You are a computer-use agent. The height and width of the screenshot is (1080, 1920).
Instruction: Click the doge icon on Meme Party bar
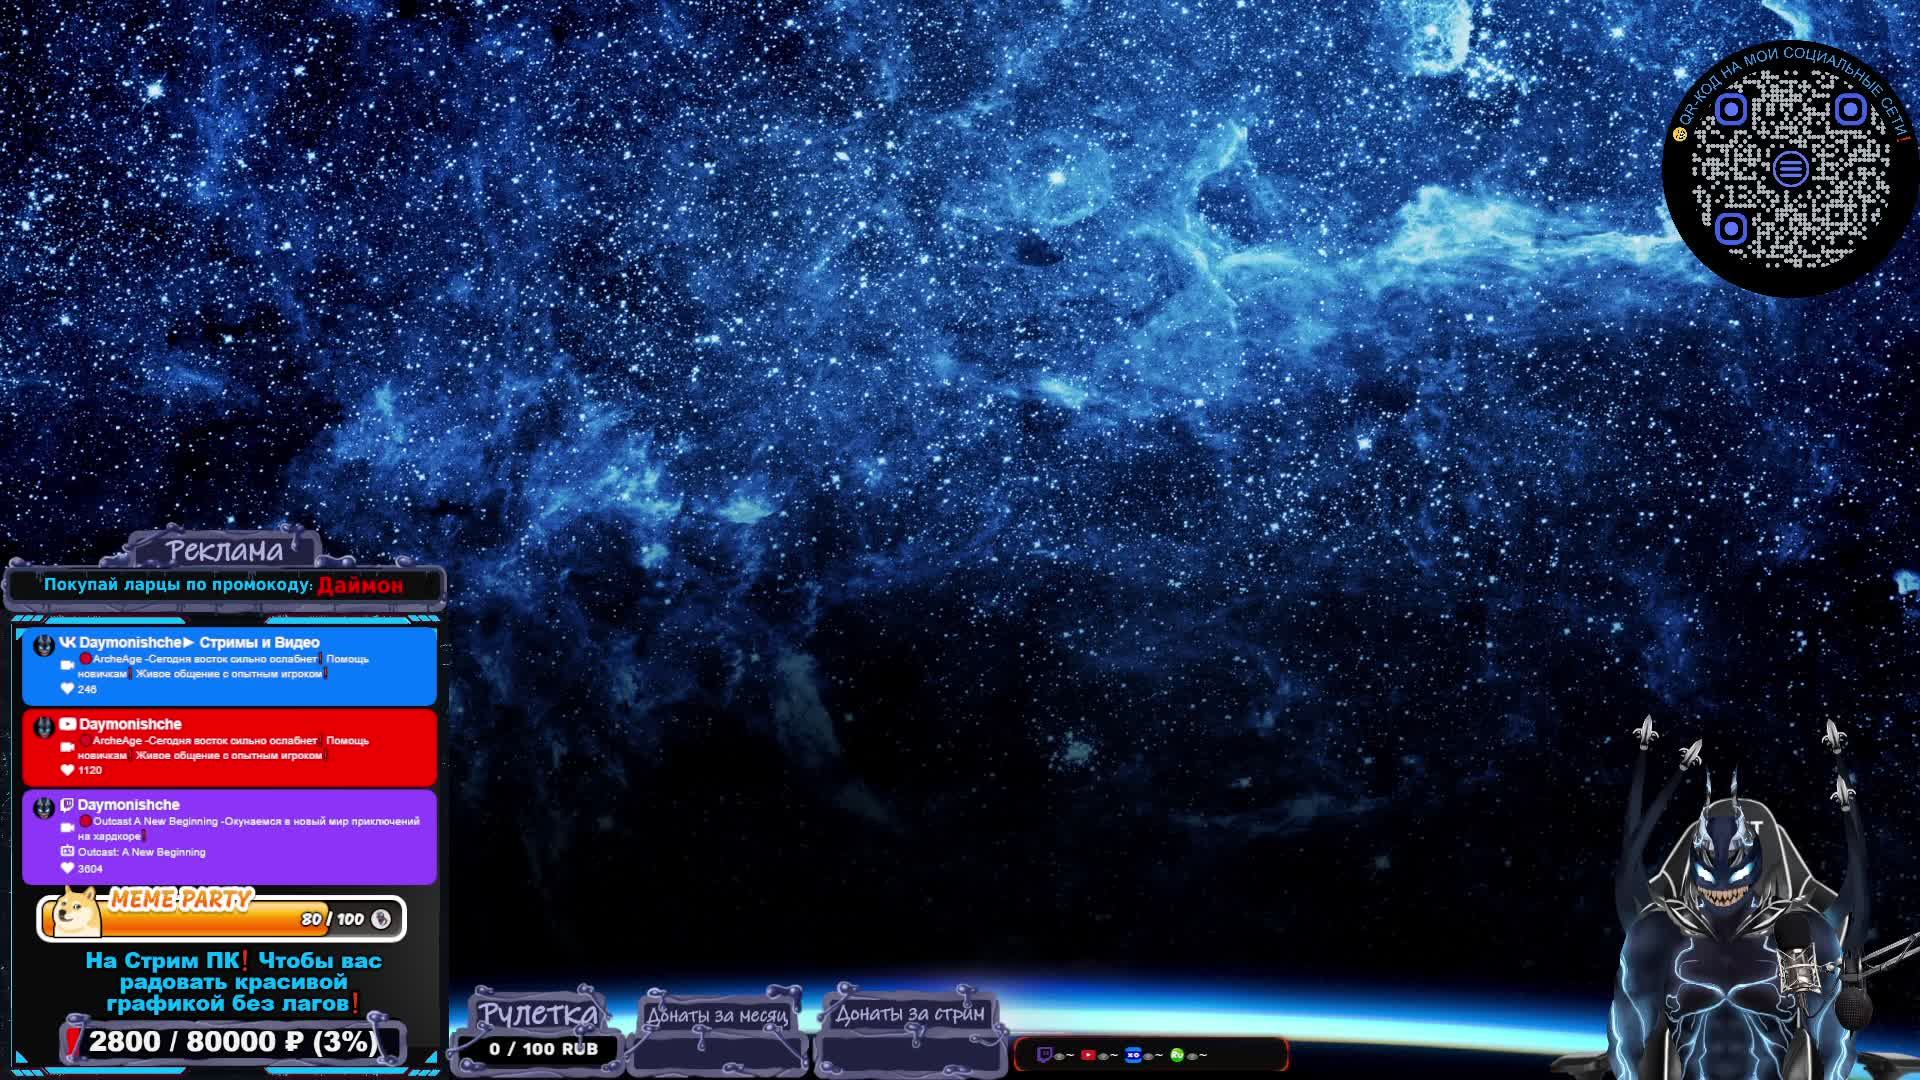point(76,912)
